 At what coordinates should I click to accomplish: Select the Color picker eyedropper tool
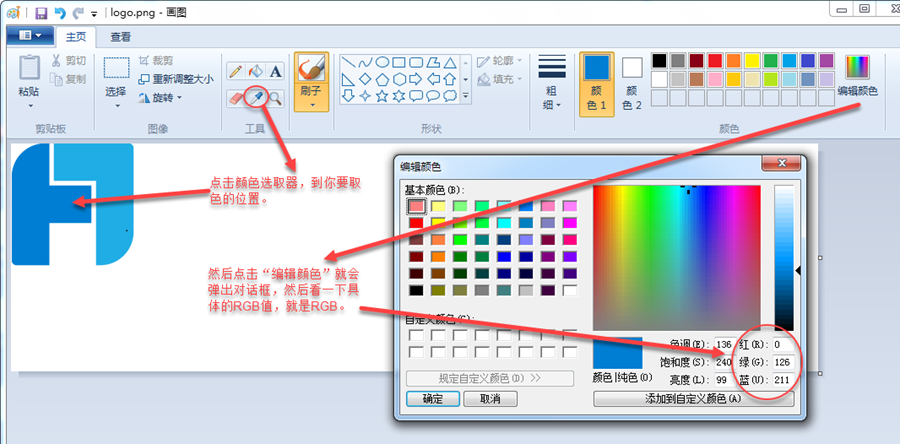(255, 98)
